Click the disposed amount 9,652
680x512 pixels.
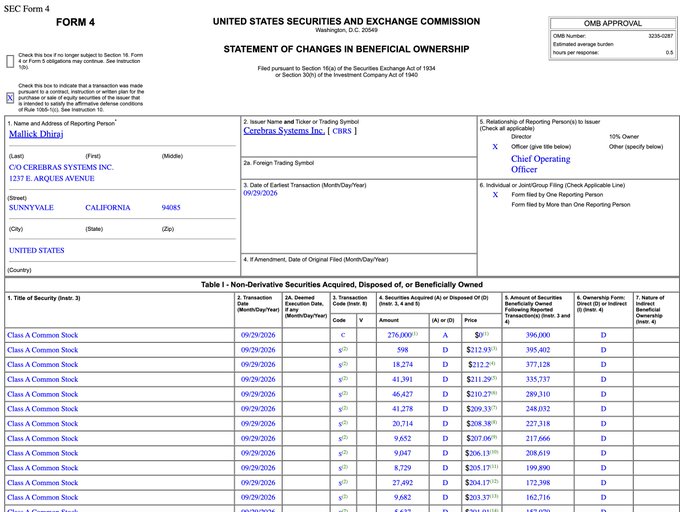point(402,438)
